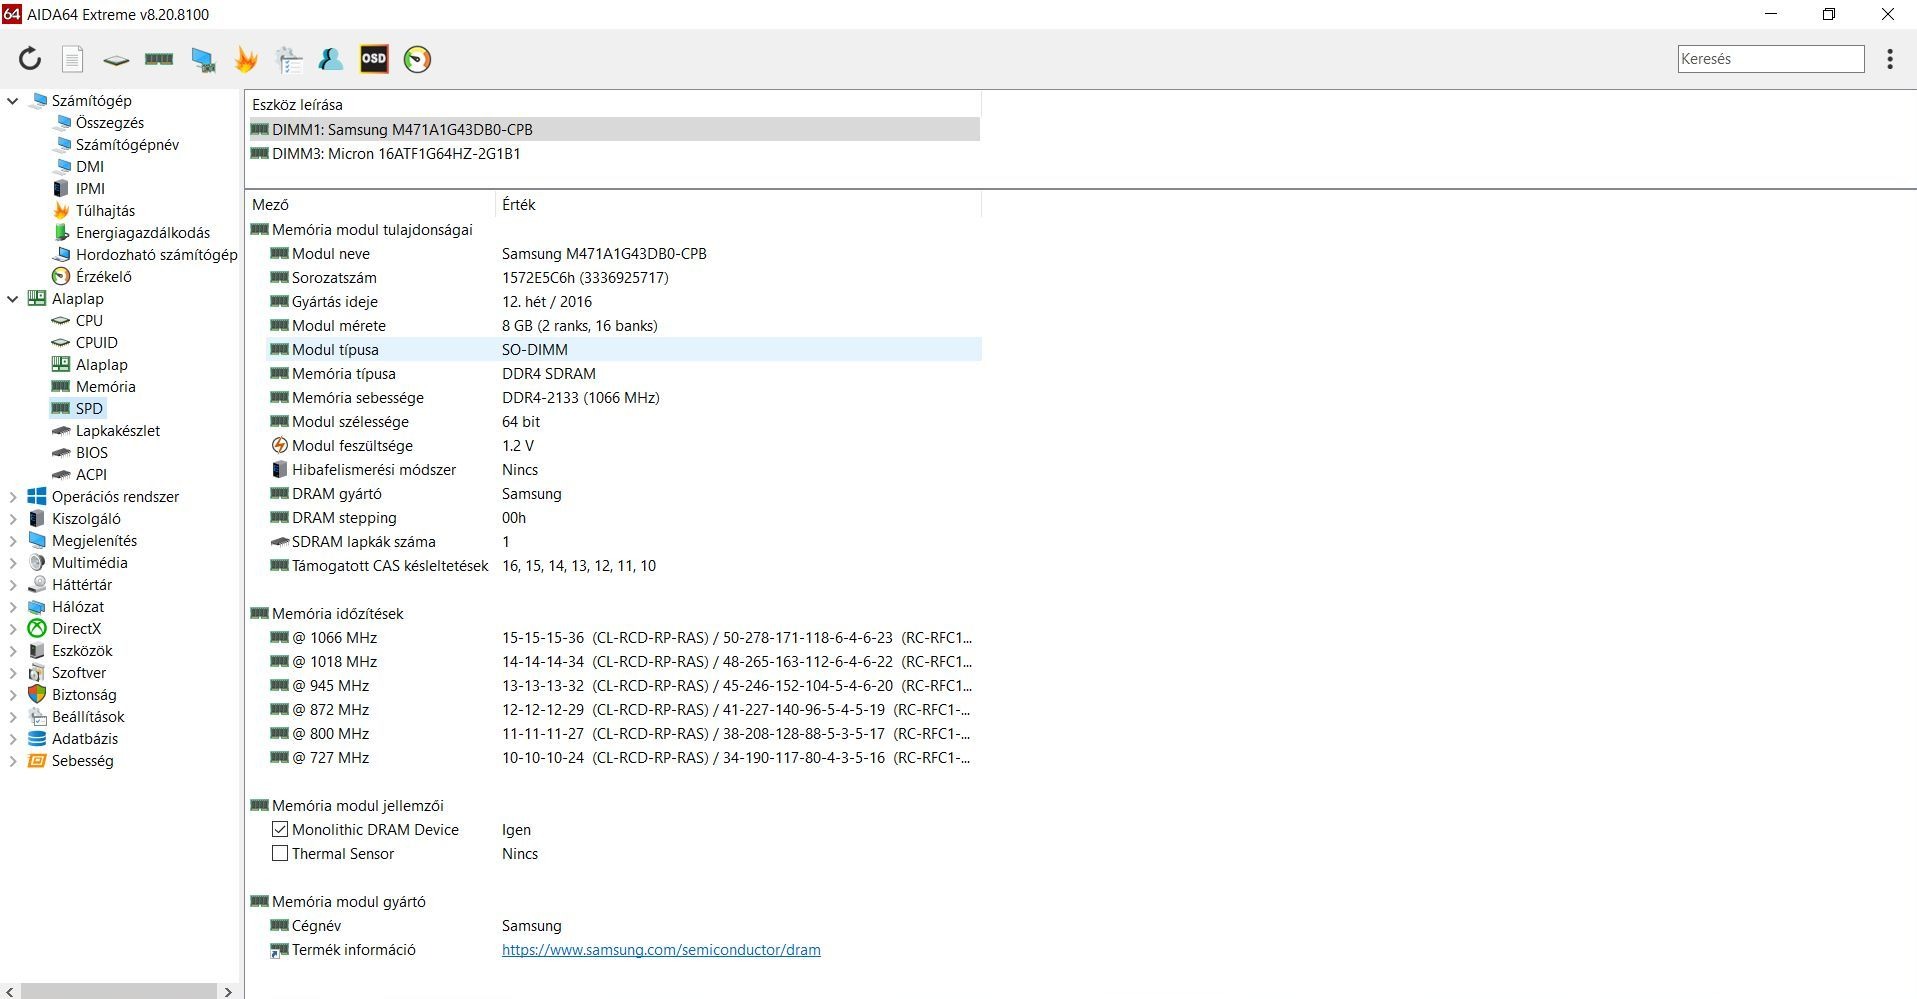Click the Mező column header

(x=370, y=205)
